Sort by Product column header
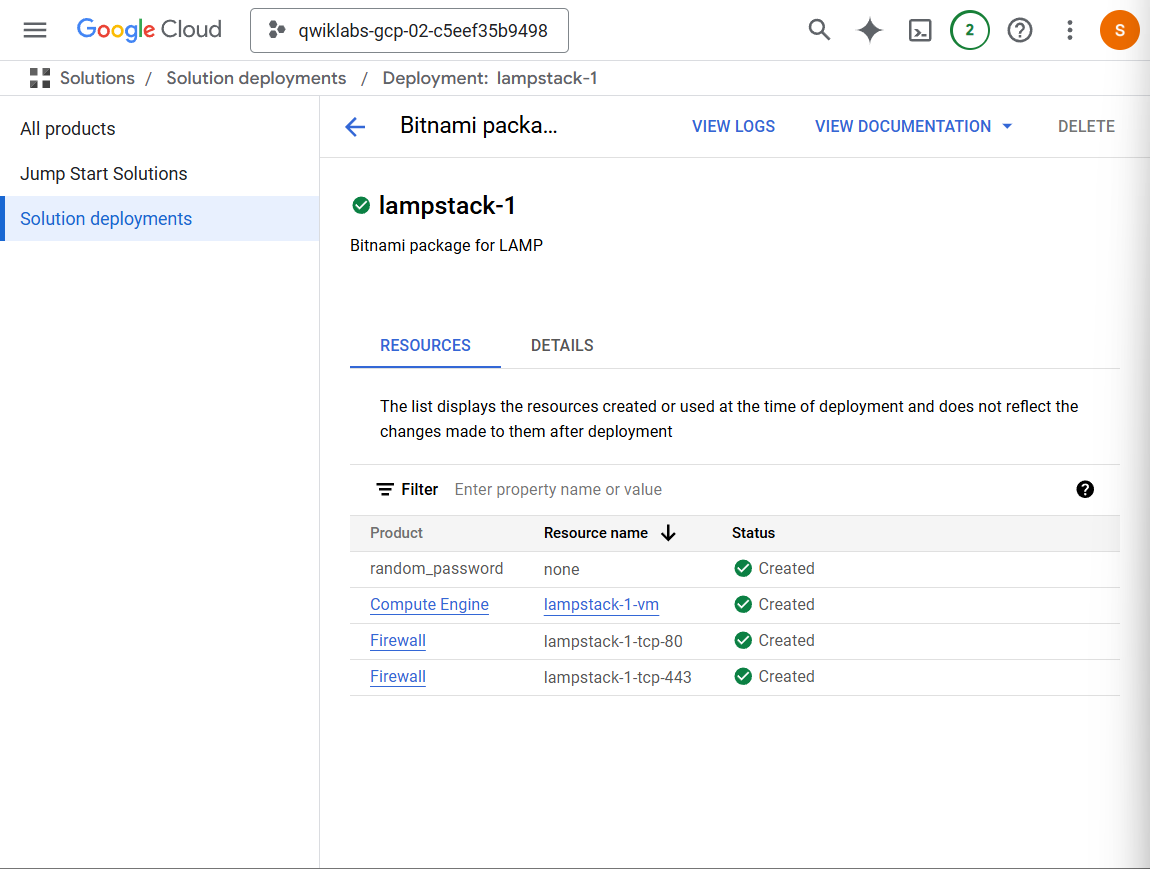 tap(396, 533)
